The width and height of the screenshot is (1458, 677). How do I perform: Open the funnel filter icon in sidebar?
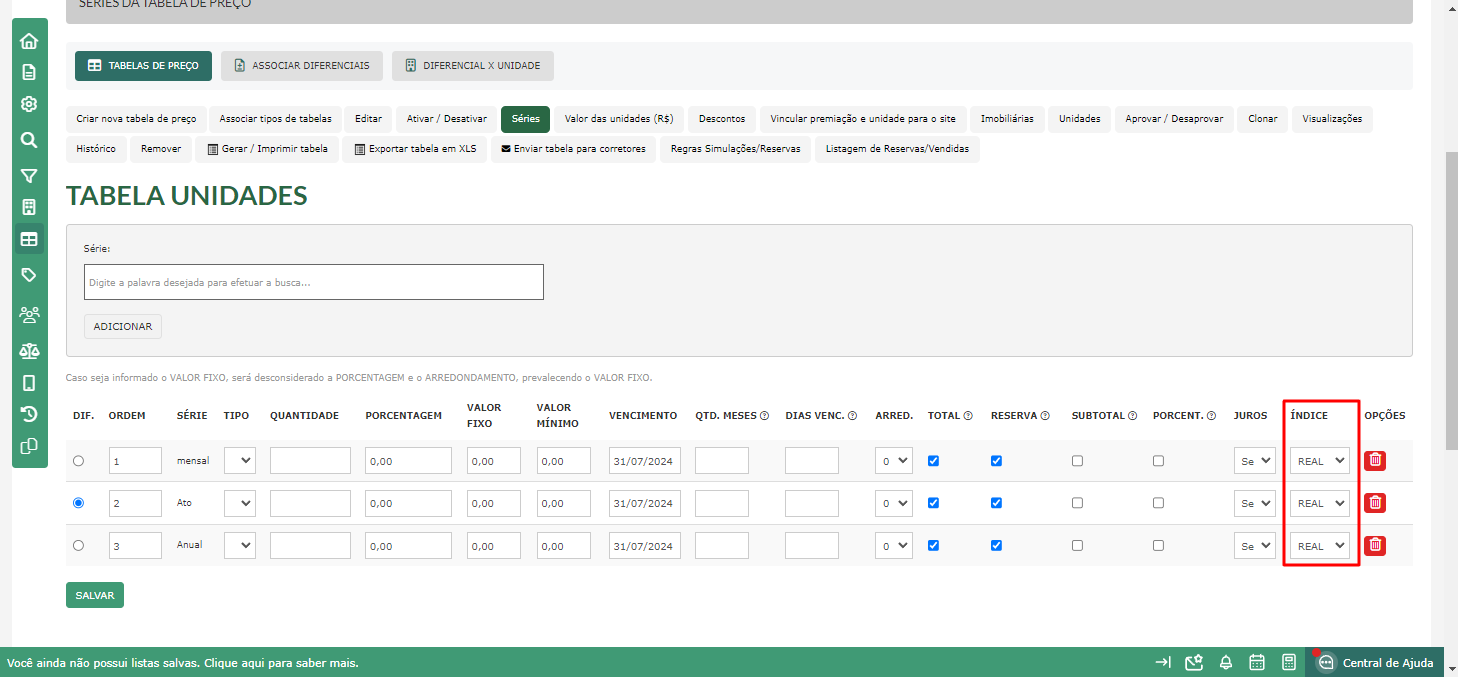click(x=29, y=176)
